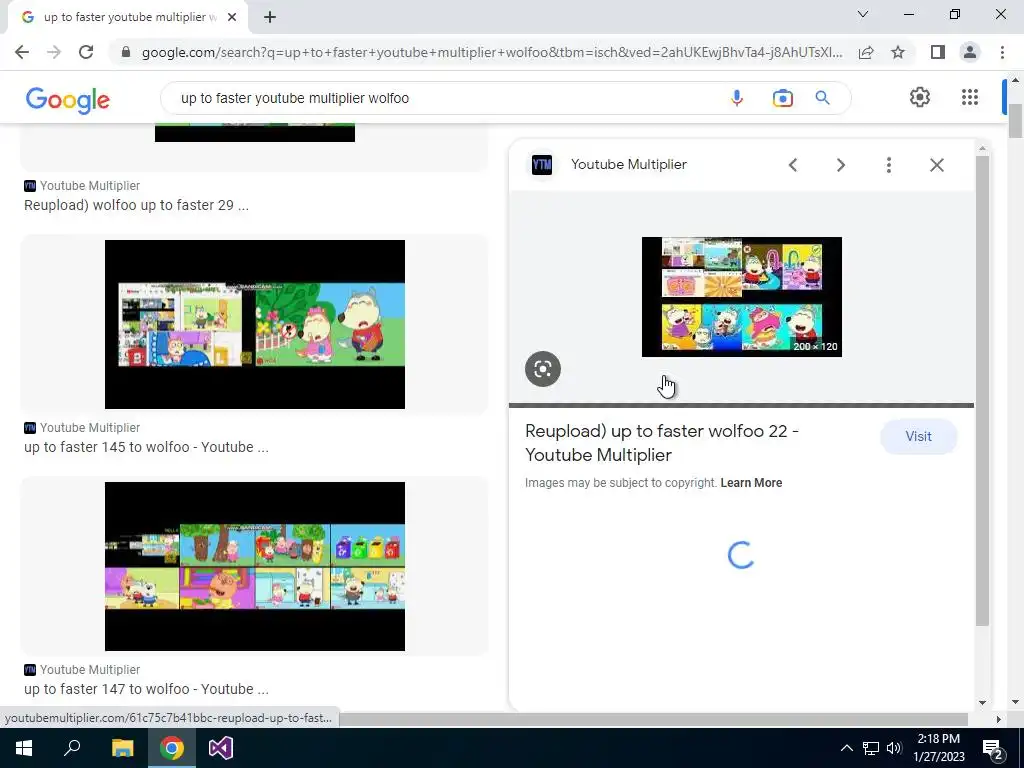The height and width of the screenshot is (768, 1024).
Task: Search inside image with Lens button
Action: [x=543, y=369]
